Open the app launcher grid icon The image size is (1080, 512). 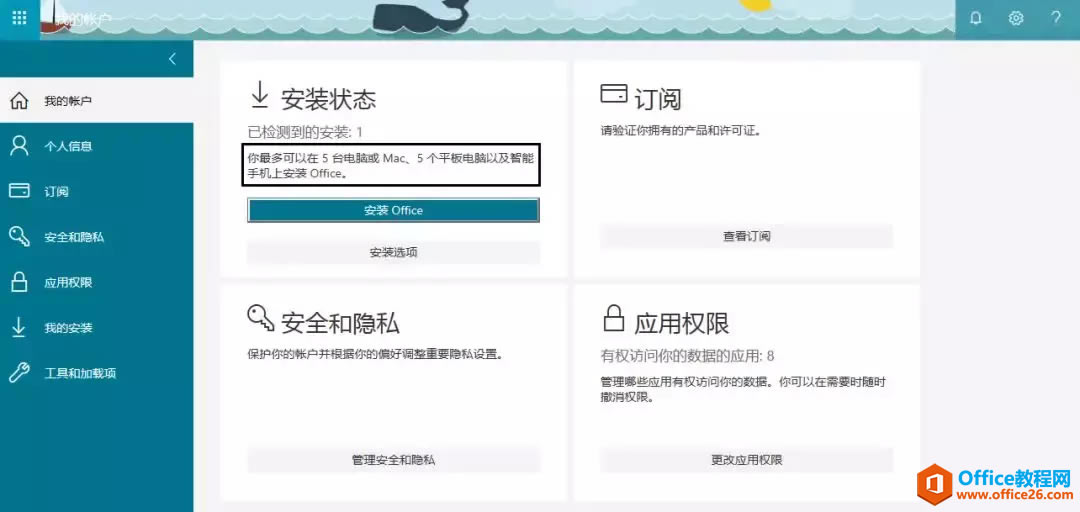(x=19, y=19)
